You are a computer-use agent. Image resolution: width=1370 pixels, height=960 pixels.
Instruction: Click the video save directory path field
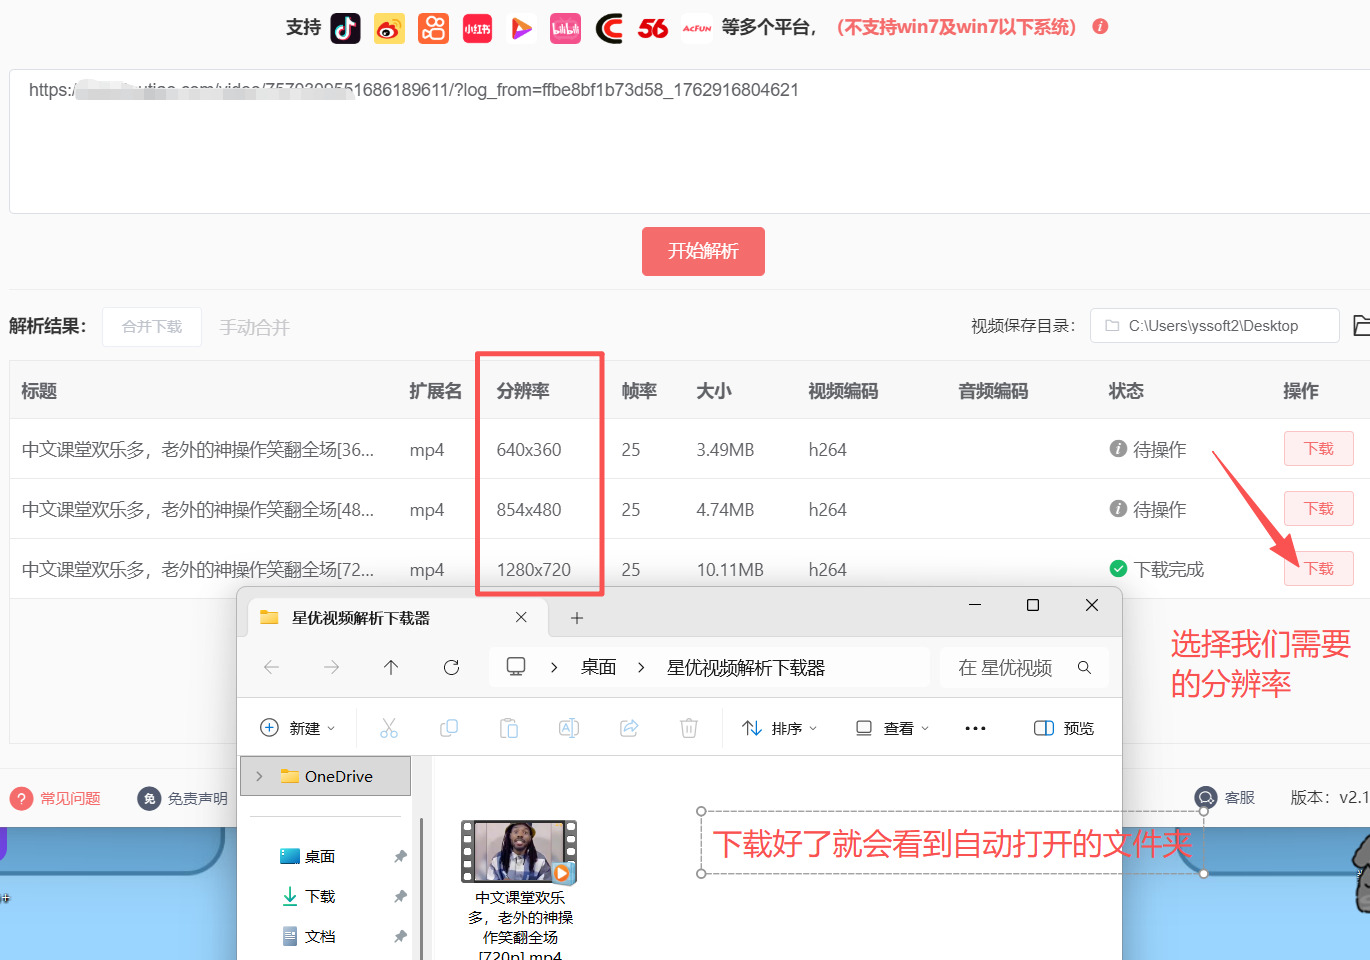click(1214, 326)
